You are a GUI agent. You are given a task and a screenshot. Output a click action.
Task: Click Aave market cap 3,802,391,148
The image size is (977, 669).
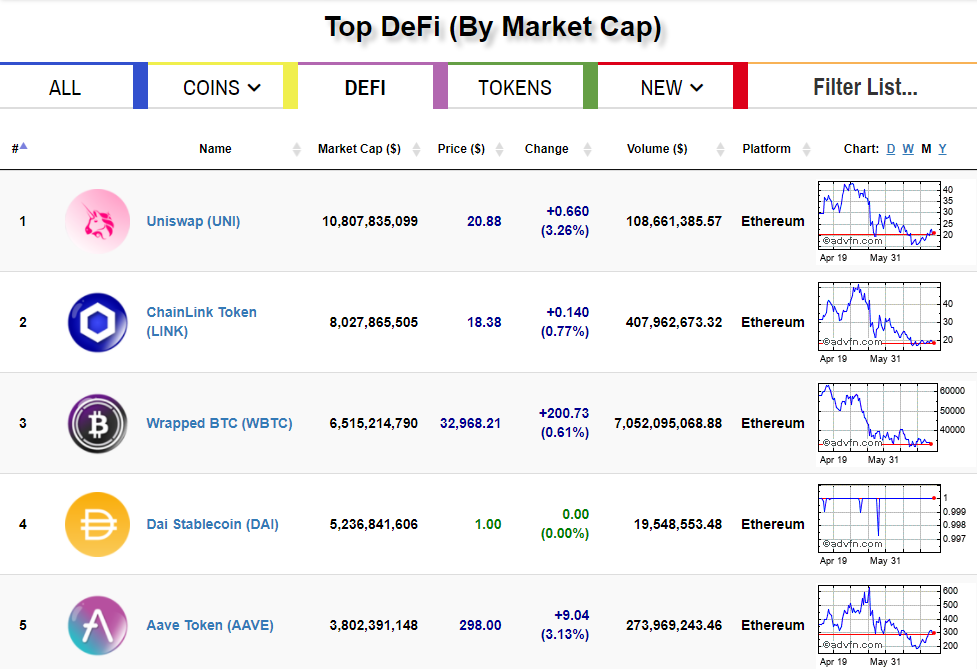coord(374,625)
